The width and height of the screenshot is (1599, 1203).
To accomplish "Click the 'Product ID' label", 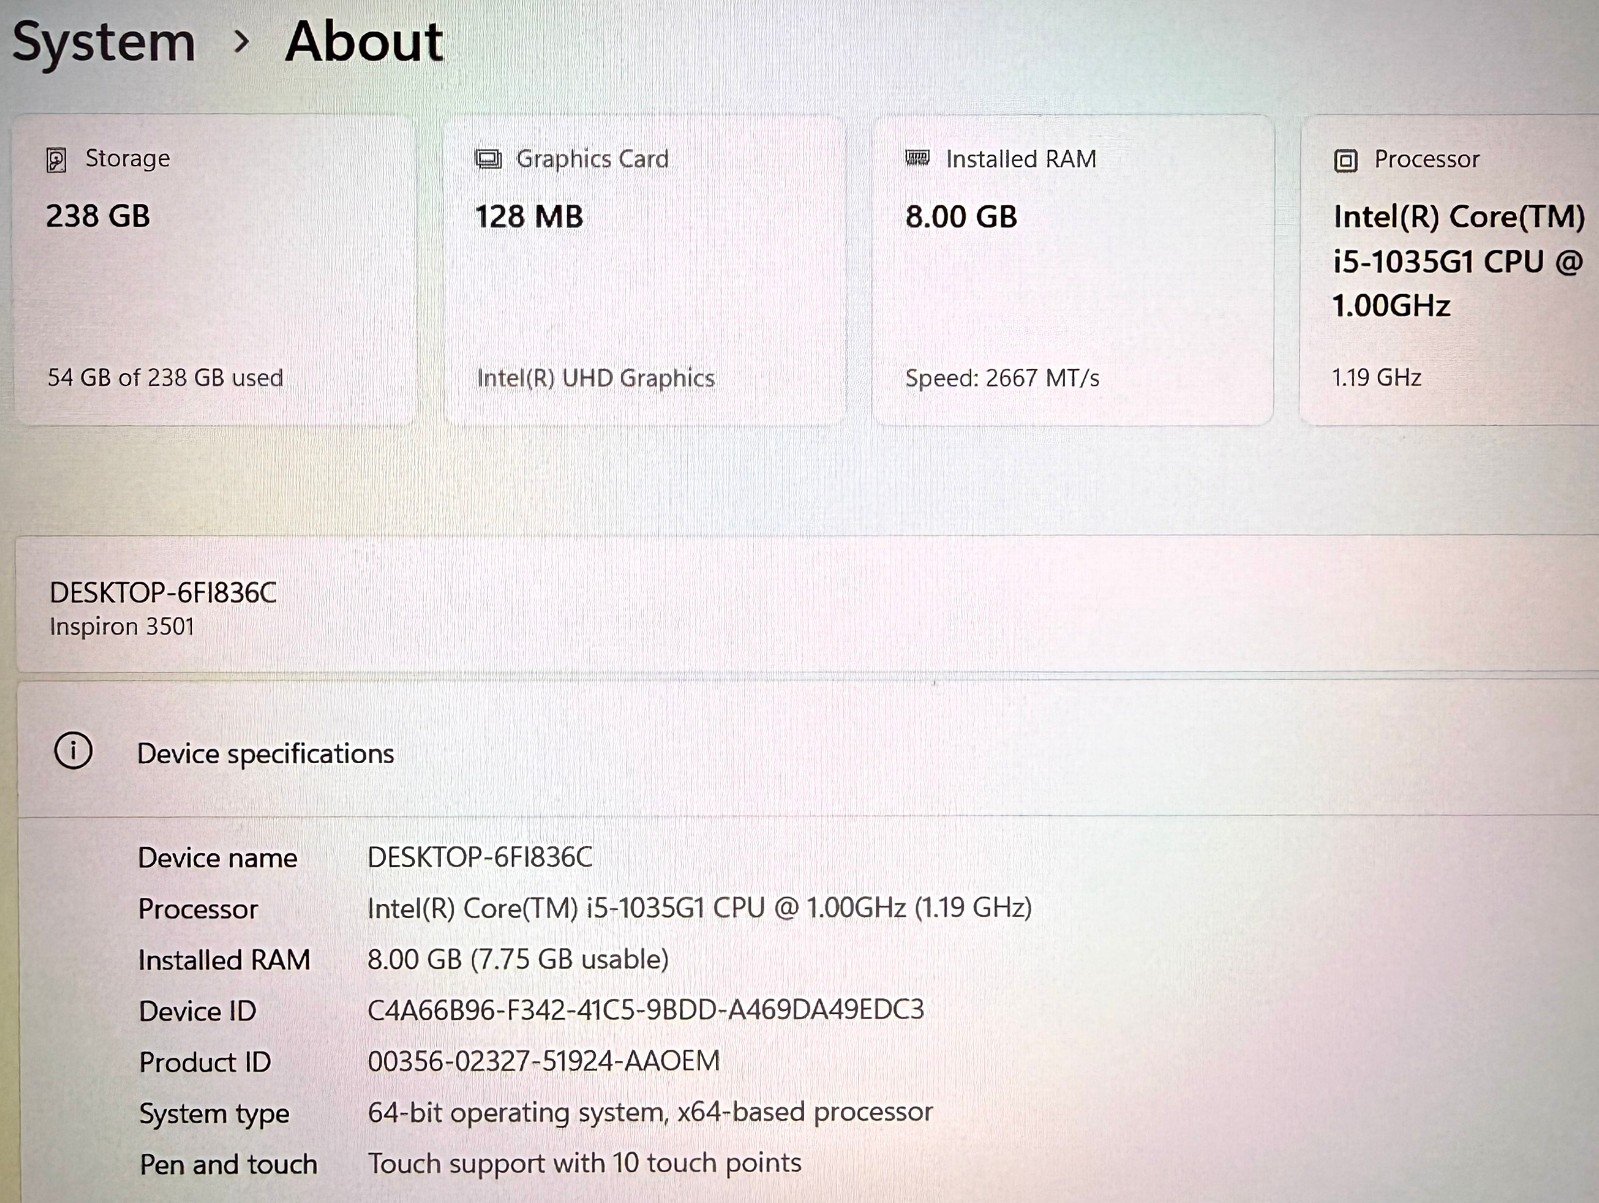I will coord(205,1062).
